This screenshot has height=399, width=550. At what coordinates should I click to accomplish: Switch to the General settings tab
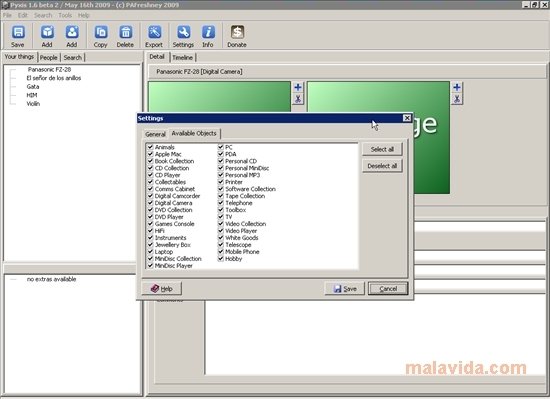[155, 134]
